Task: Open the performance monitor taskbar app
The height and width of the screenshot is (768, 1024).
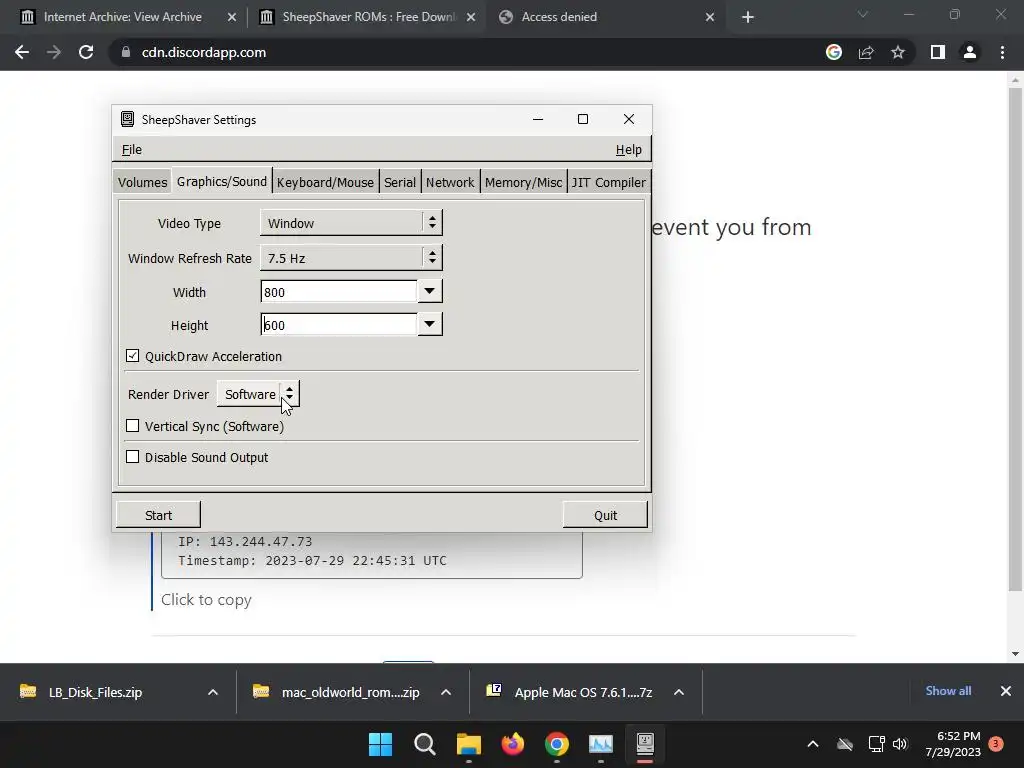Action: point(601,744)
